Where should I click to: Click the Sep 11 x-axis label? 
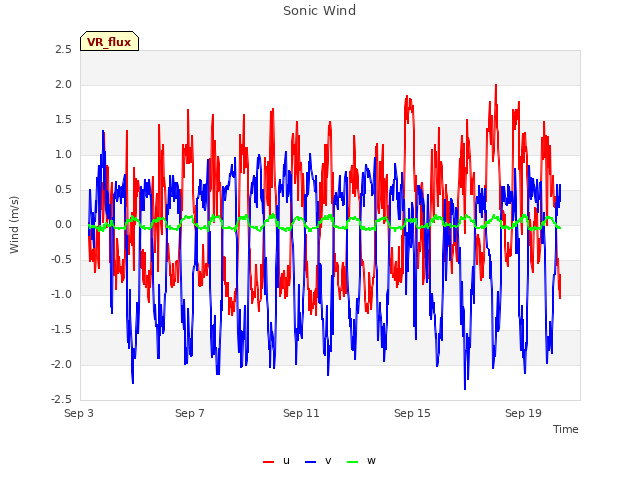click(x=301, y=413)
